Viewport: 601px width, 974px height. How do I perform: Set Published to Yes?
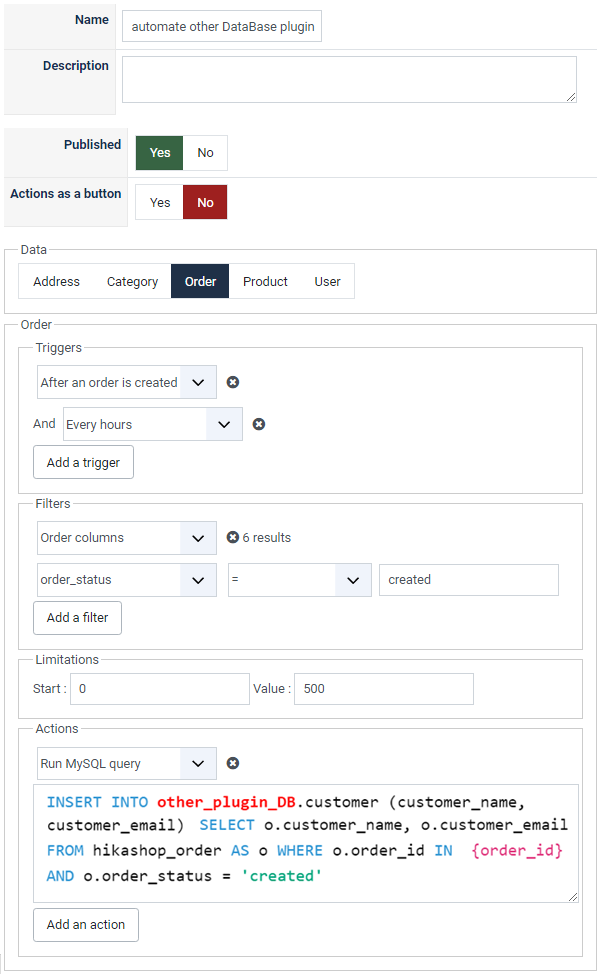(x=160, y=153)
